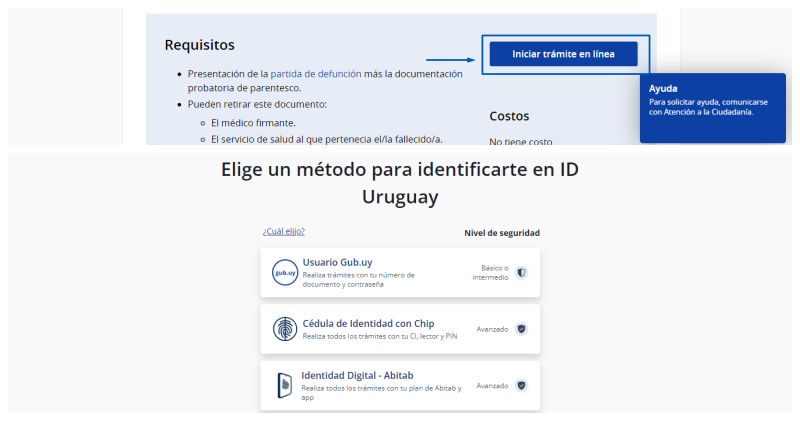Image resolution: width=800 pixels, height=421 pixels.
Task: Click the half-shield icon beside Básico o intermedio
Action: 521,272
